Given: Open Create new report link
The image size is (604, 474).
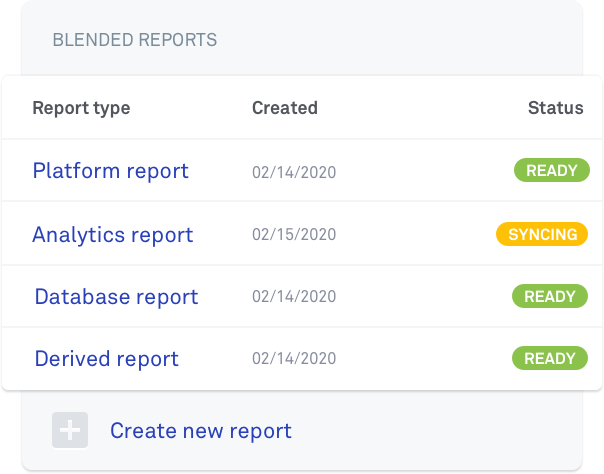Looking at the screenshot, I should pyautogui.click(x=200, y=431).
